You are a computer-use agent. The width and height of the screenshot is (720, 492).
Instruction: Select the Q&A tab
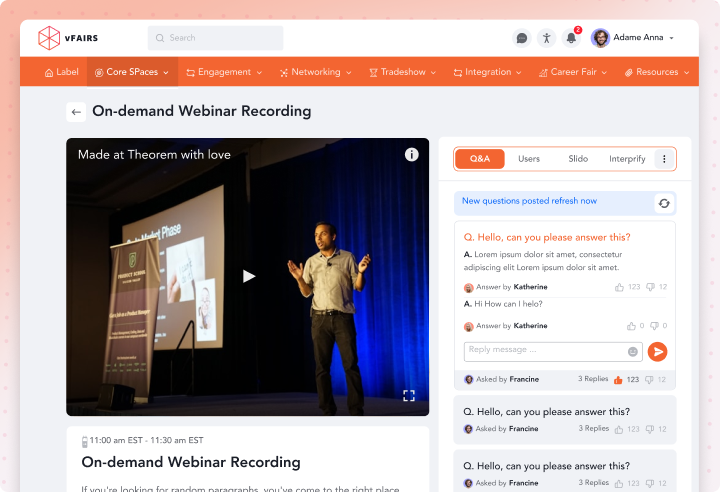click(480, 159)
